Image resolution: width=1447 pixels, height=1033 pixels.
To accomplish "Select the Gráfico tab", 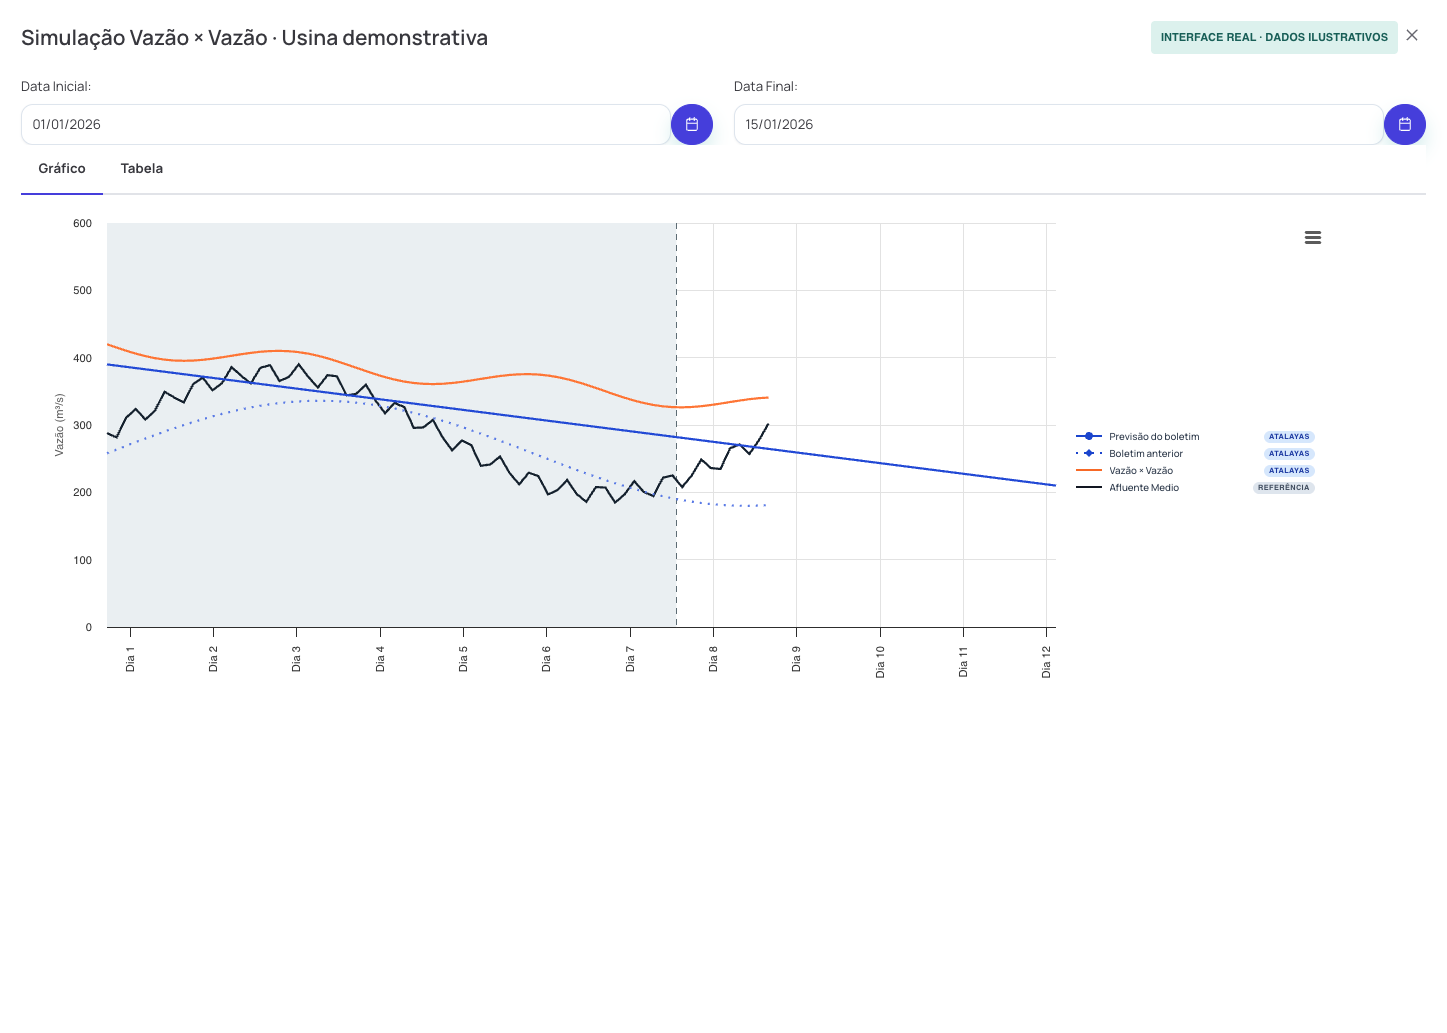I will [62, 168].
